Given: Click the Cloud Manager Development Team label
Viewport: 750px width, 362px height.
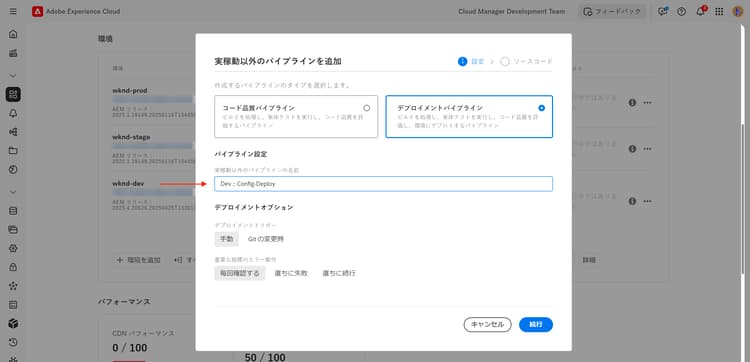Looking at the screenshot, I should pyautogui.click(x=511, y=11).
